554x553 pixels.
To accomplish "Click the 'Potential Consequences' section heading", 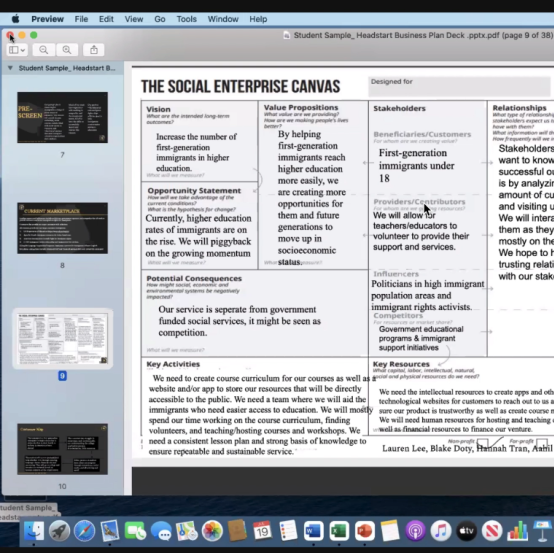I will (194, 278).
